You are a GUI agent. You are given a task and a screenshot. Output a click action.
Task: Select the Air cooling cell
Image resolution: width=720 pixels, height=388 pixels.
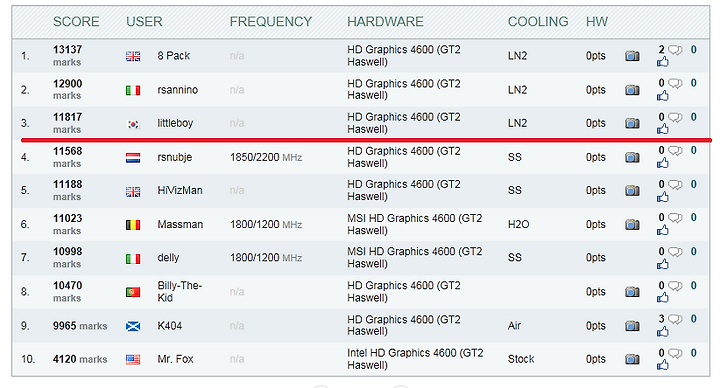tap(514, 326)
